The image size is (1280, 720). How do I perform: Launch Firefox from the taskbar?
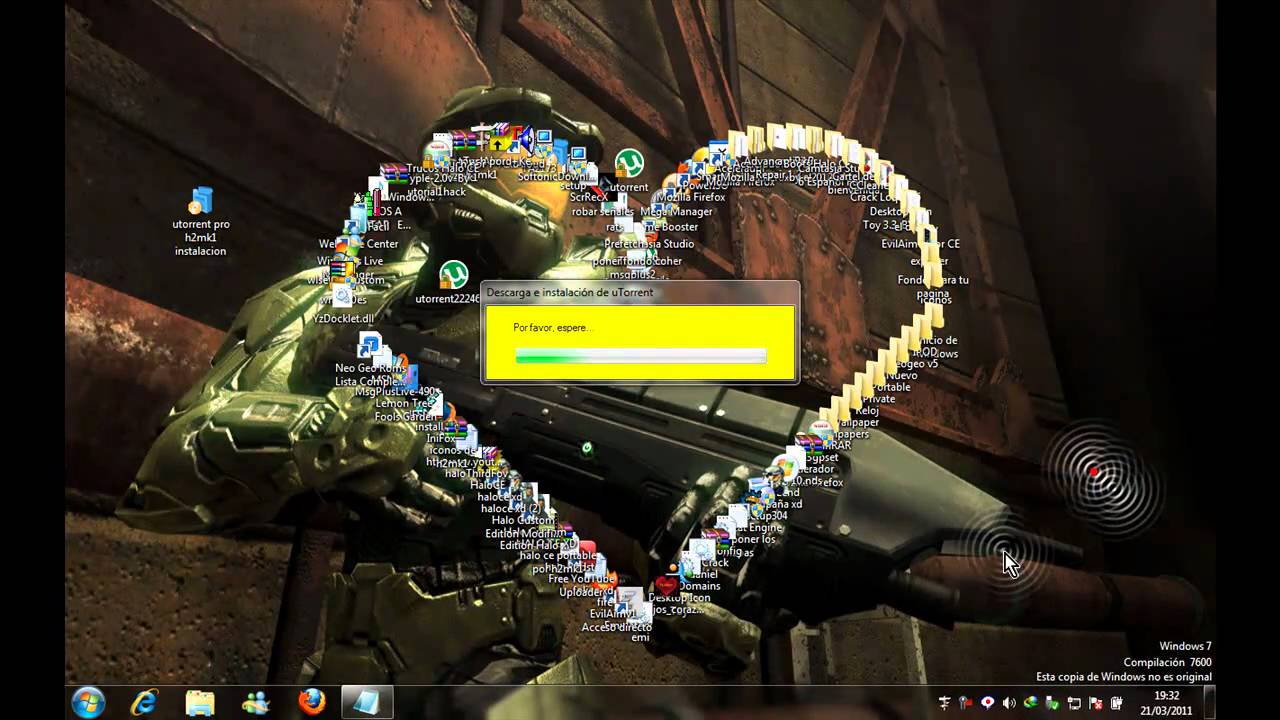pyautogui.click(x=312, y=703)
